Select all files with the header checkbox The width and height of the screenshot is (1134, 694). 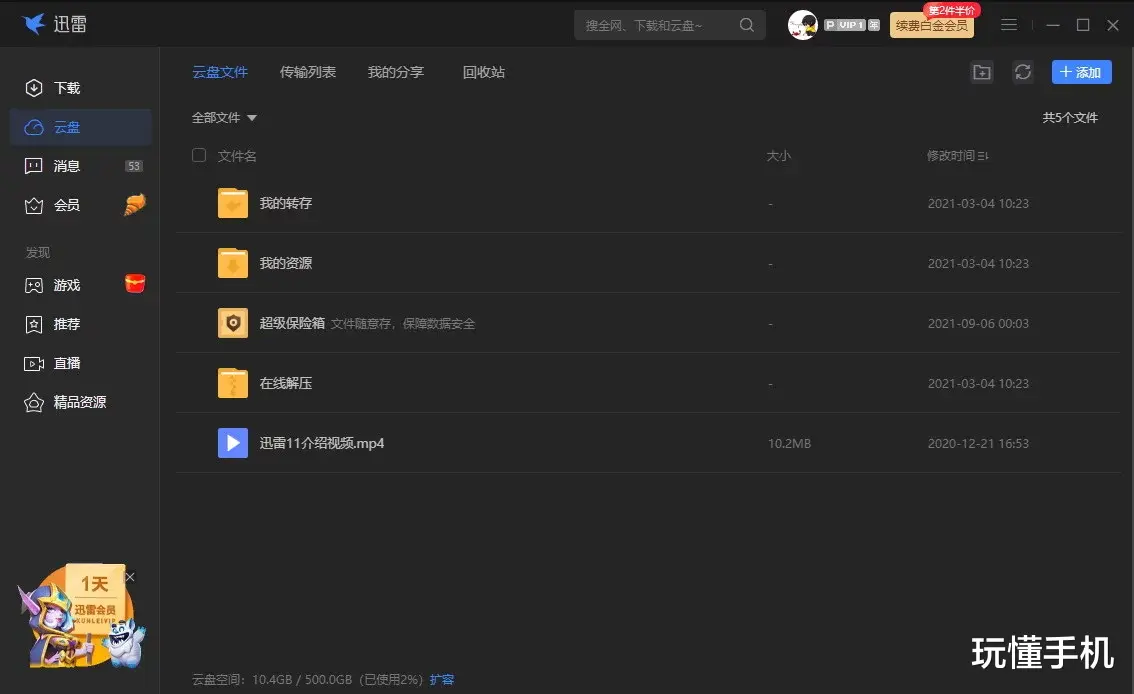[197, 155]
